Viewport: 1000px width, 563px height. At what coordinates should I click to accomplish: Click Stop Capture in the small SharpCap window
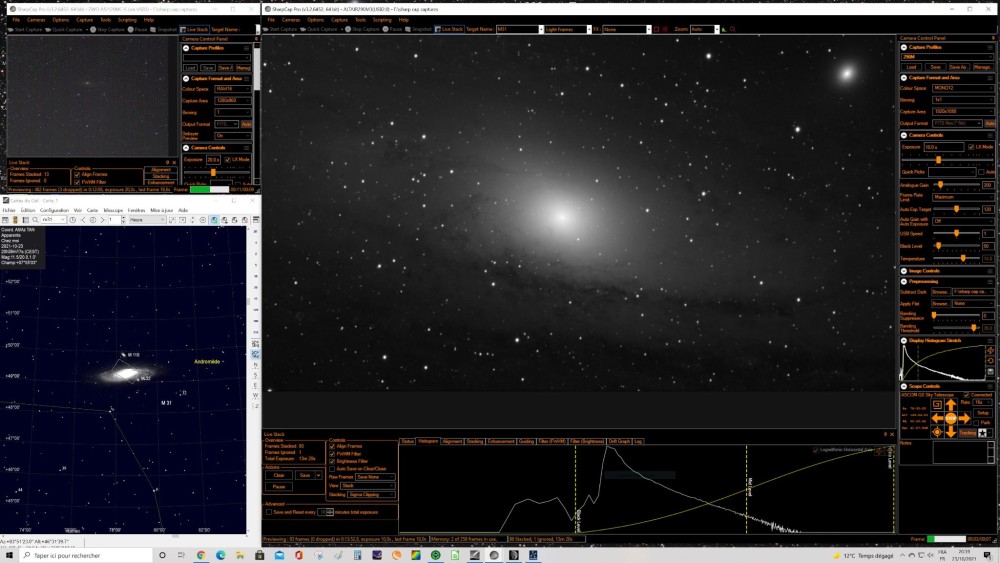click(x=107, y=29)
